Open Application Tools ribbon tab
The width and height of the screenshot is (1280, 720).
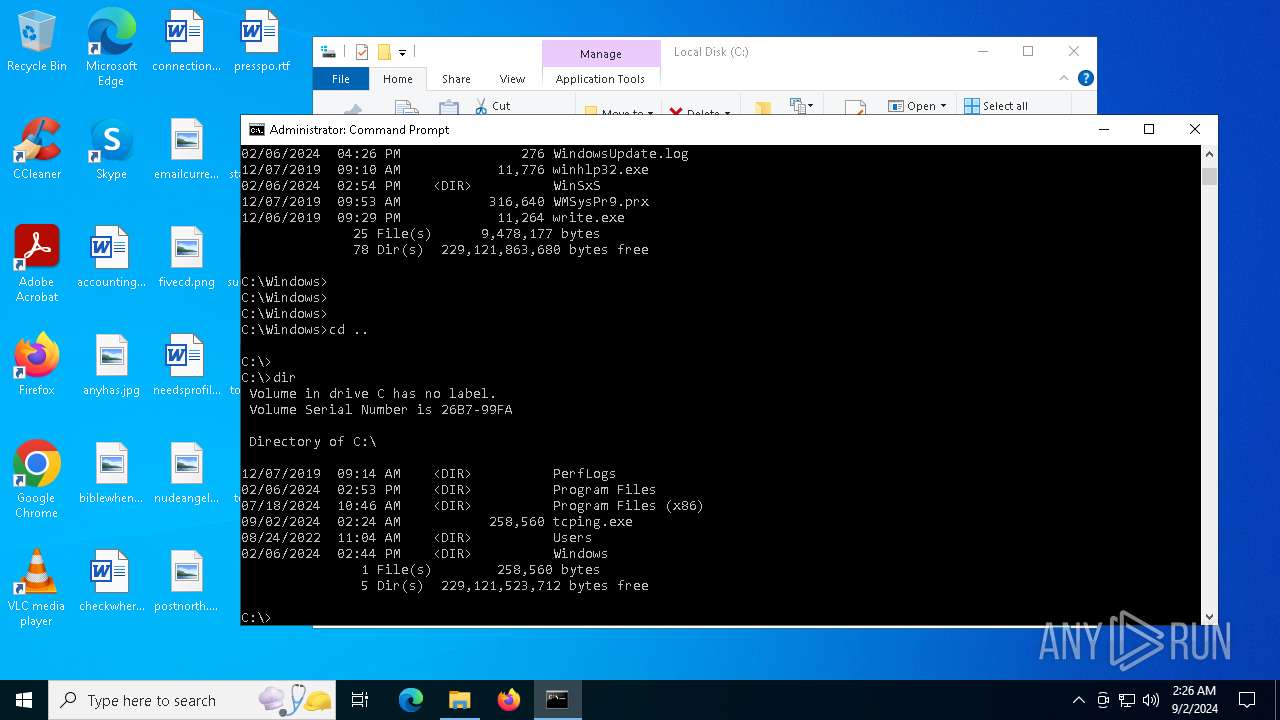coord(600,79)
